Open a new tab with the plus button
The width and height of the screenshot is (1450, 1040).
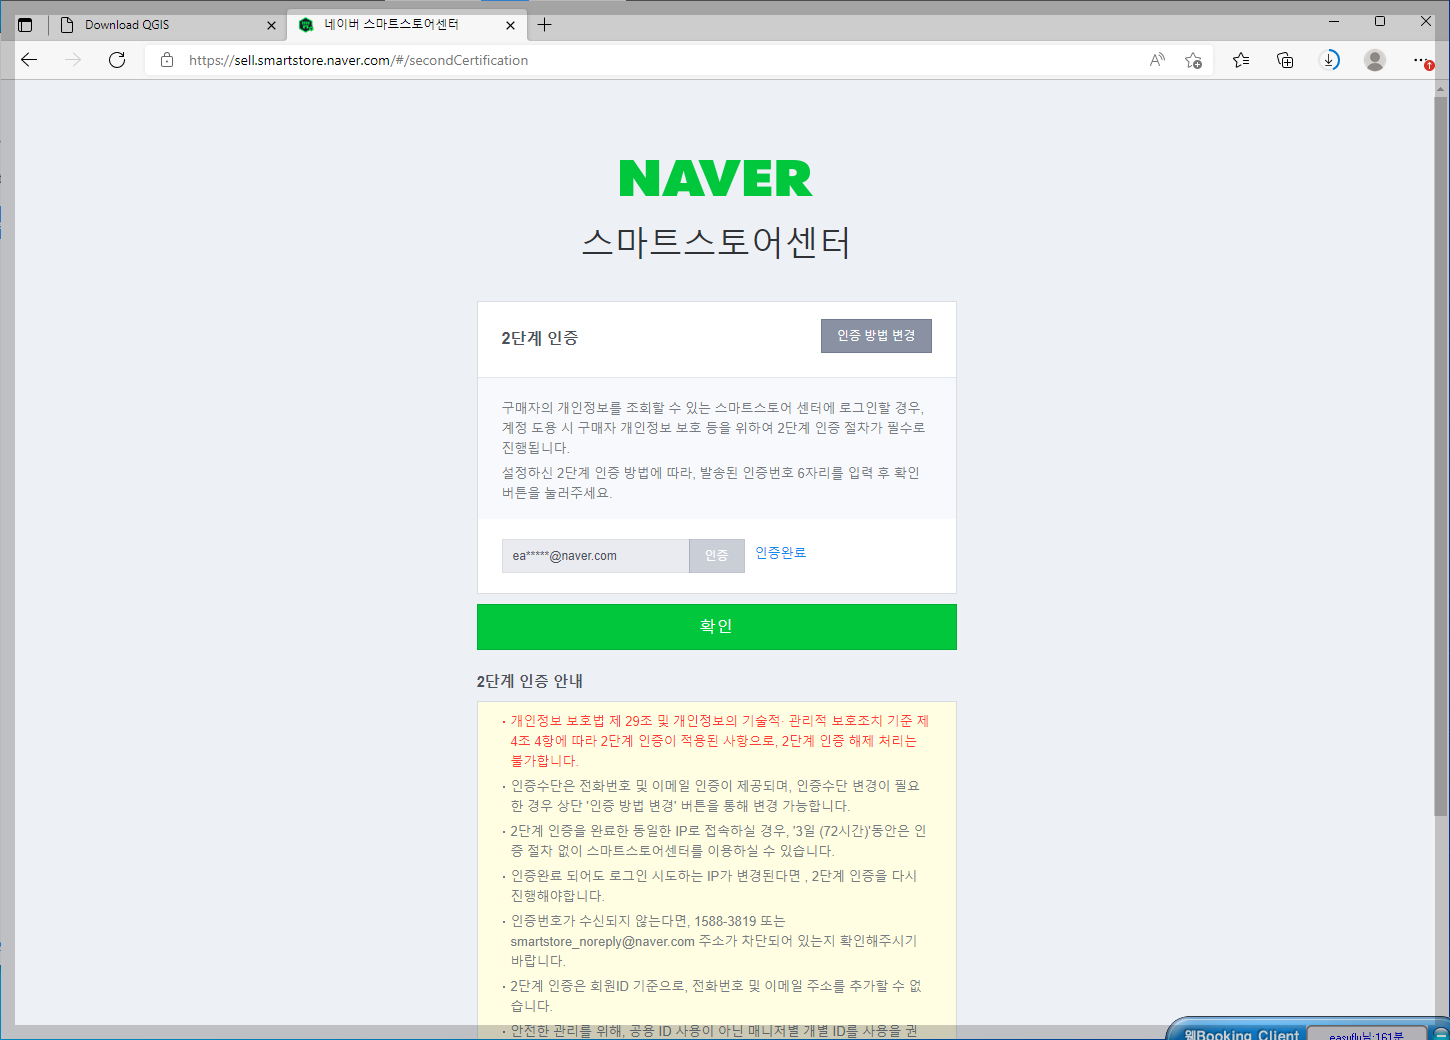(544, 25)
